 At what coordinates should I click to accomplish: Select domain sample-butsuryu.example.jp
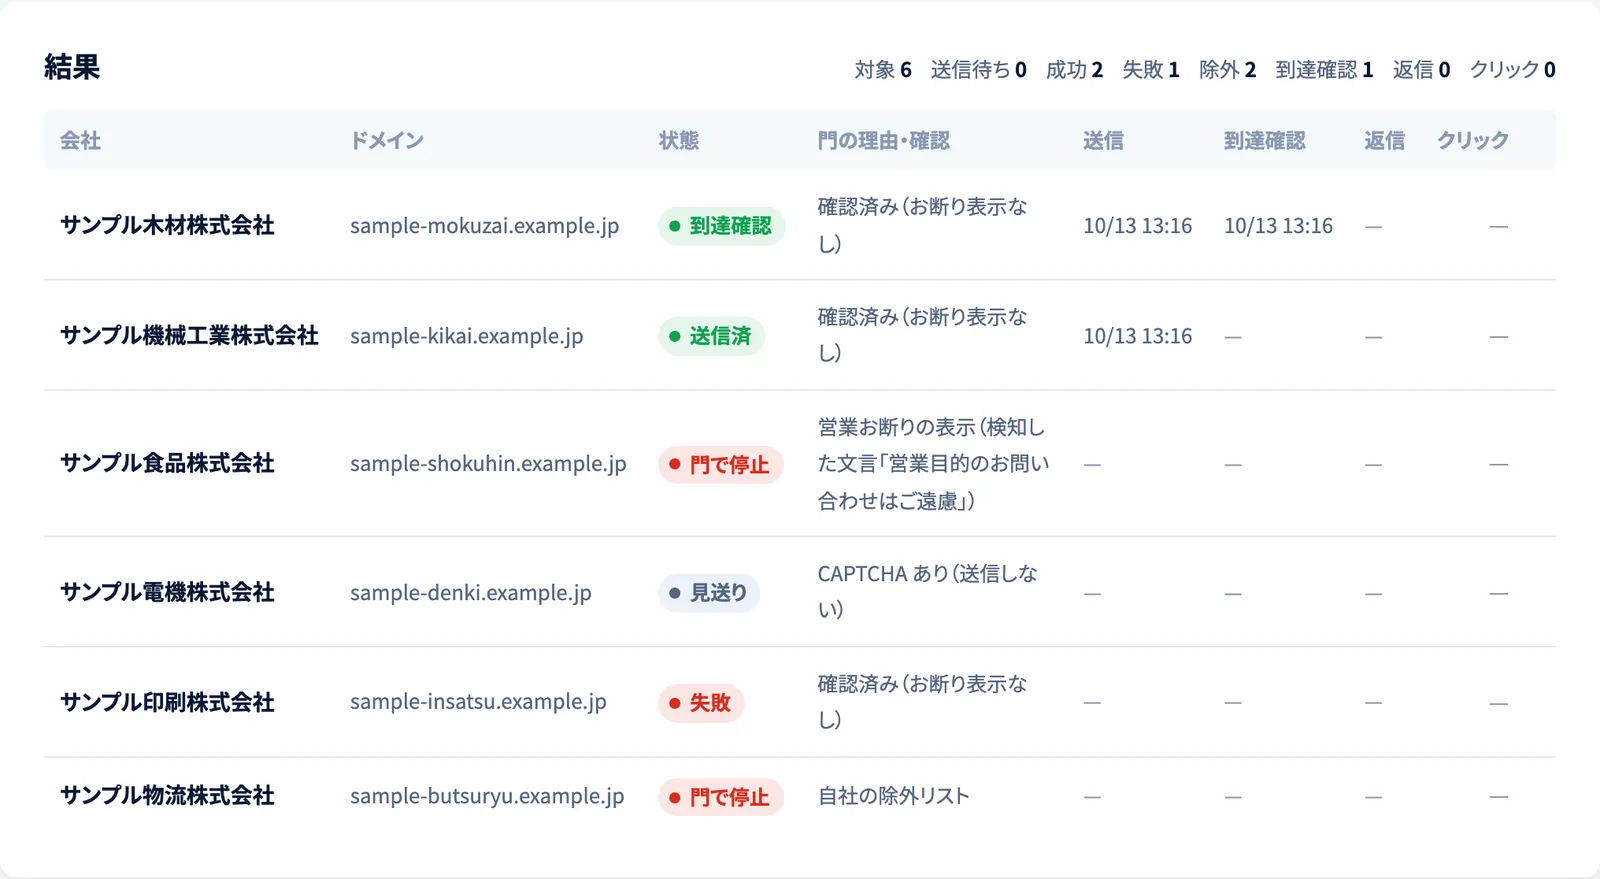pos(487,796)
